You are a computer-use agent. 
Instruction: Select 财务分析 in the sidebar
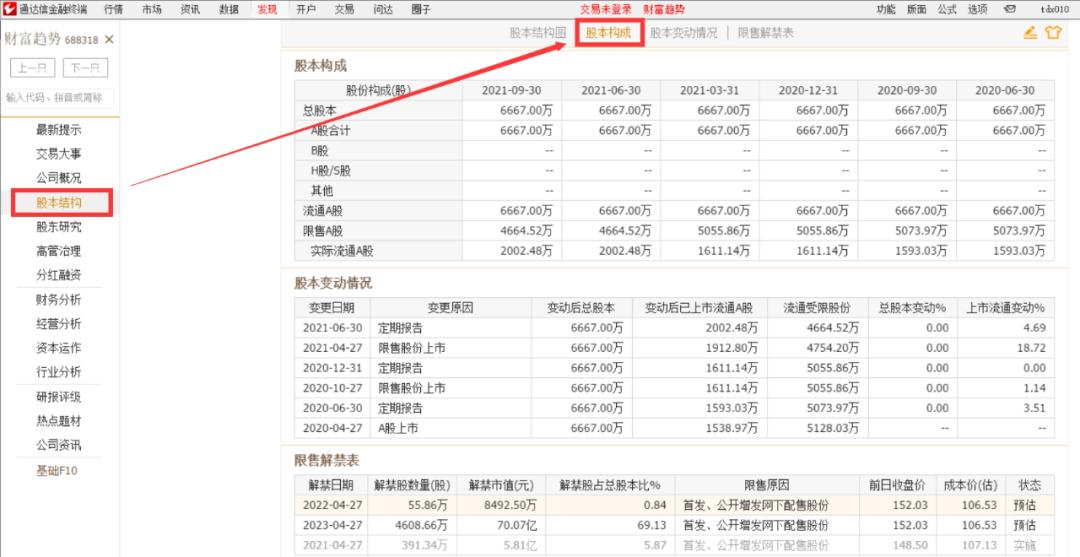59,299
